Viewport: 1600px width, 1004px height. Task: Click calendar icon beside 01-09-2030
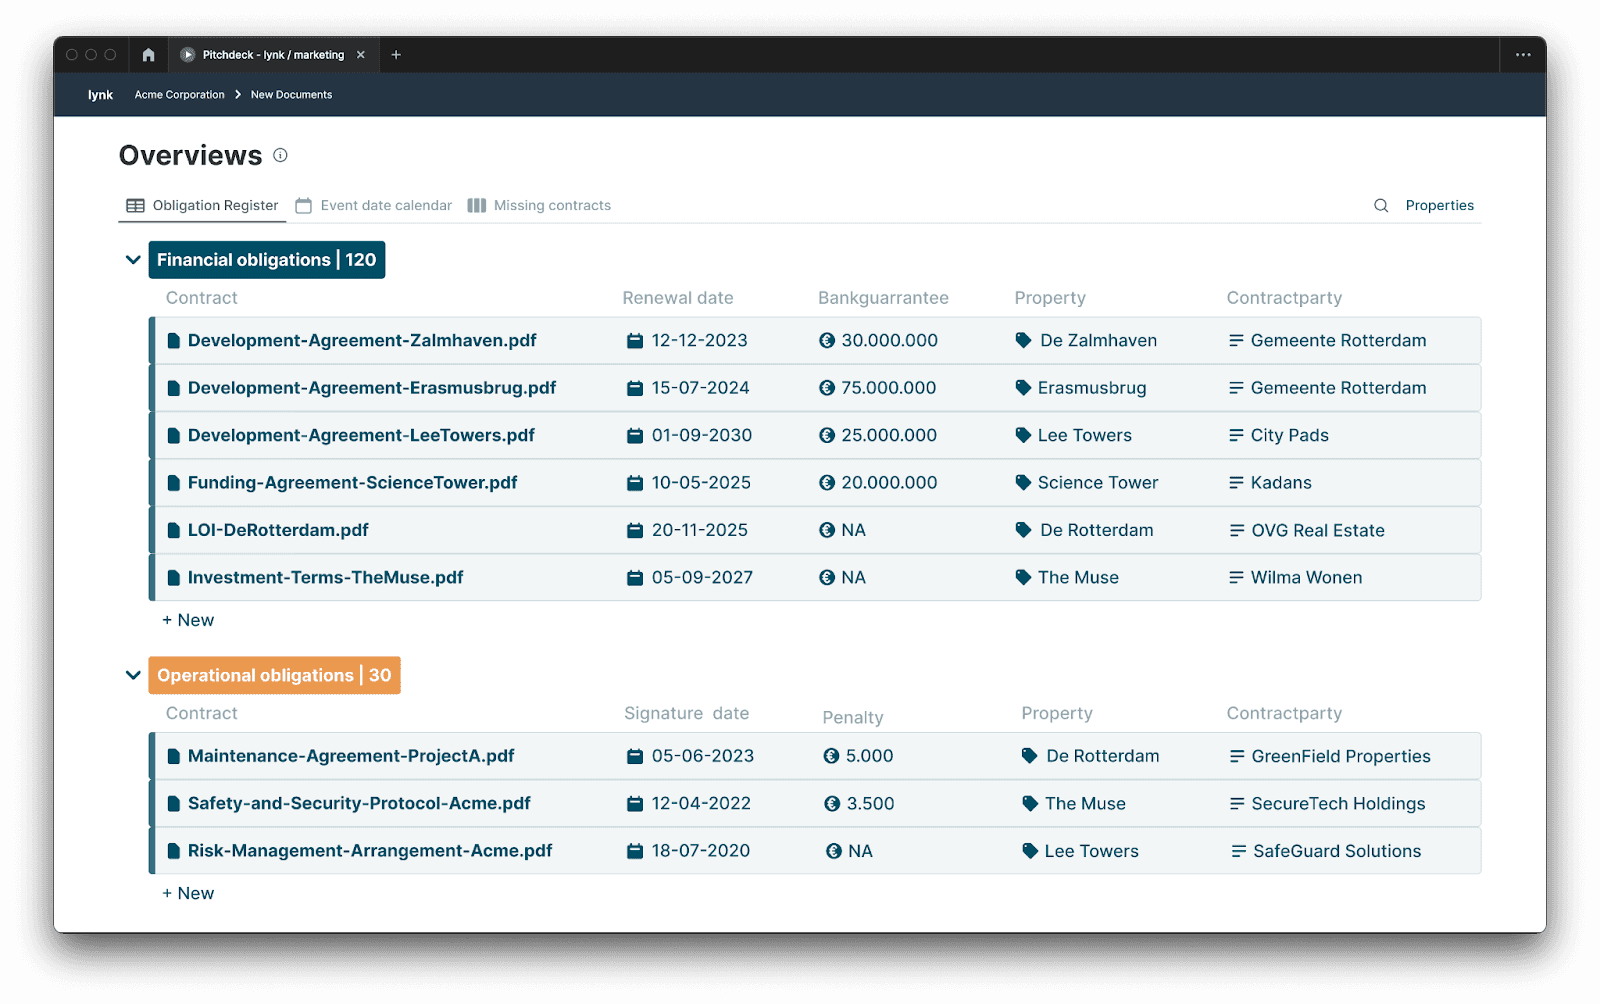point(634,436)
